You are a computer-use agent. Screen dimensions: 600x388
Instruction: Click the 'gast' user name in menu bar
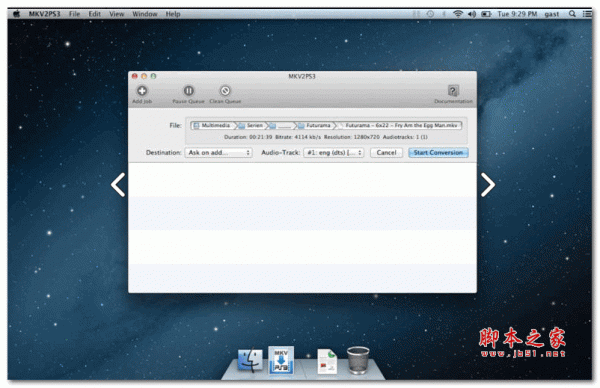(551, 14)
